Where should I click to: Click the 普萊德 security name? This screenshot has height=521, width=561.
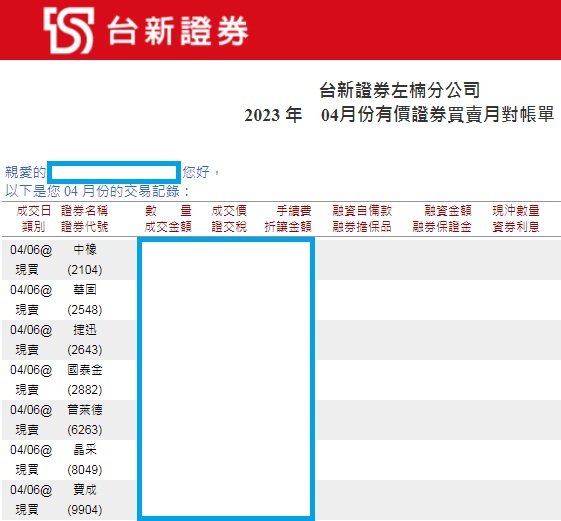(85, 410)
